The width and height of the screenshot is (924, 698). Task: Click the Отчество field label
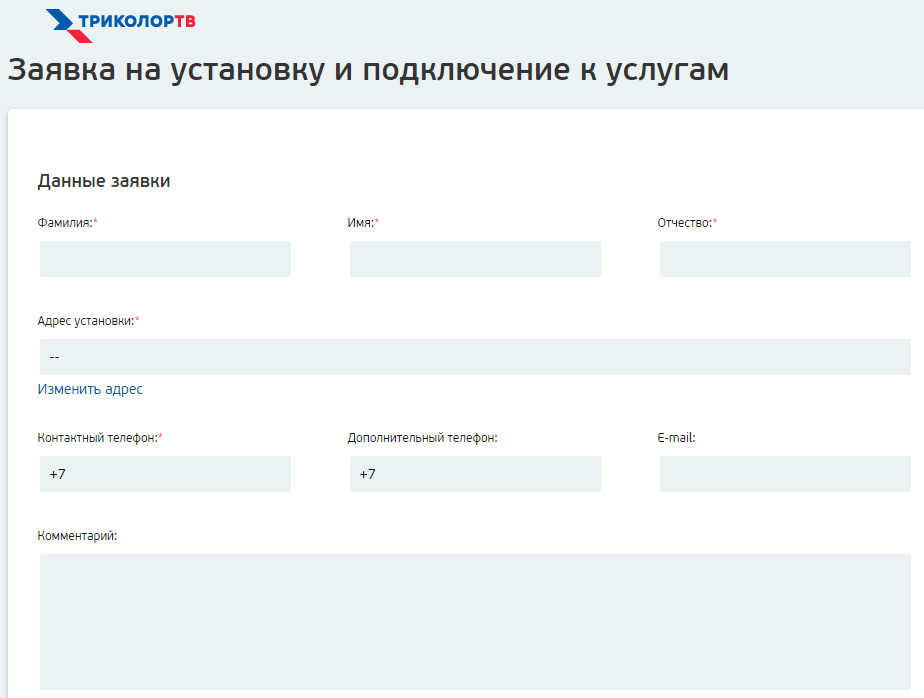coord(684,223)
